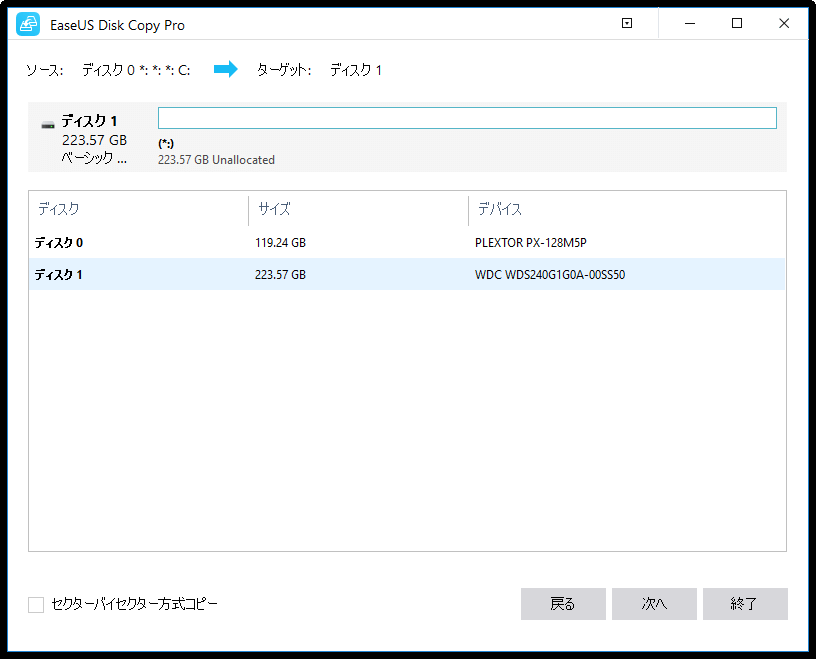Select the unallocated partition bar of ディスク 1

(x=467, y=118)
